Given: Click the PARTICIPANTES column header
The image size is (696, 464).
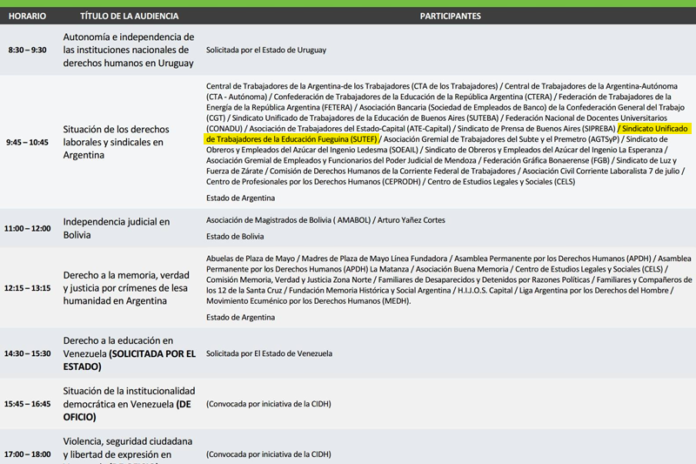Looking at the screenshot, I should pos(449,16).
